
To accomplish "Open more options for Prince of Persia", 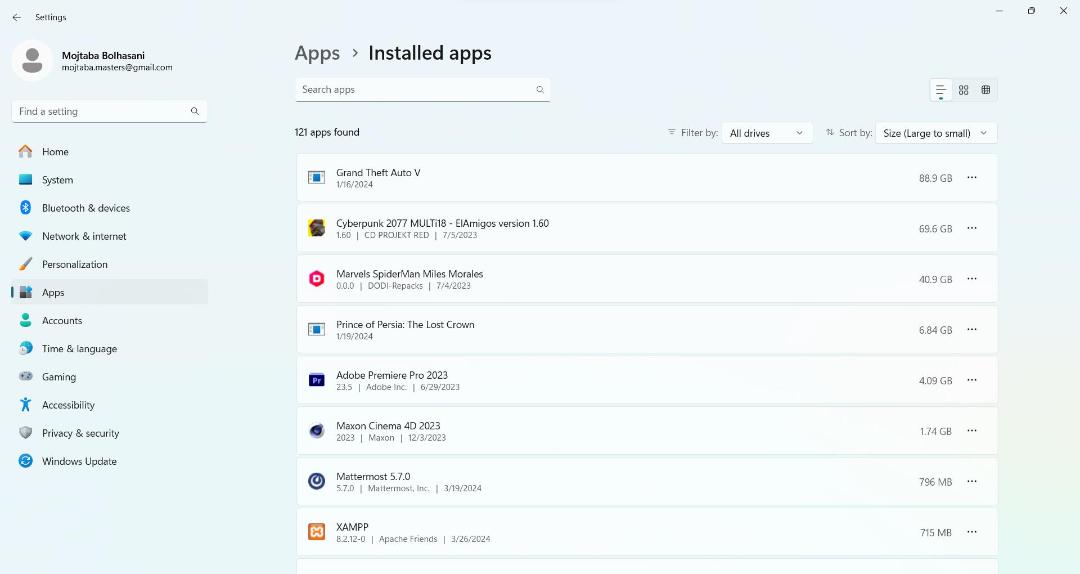I will (x=972, y=329).
